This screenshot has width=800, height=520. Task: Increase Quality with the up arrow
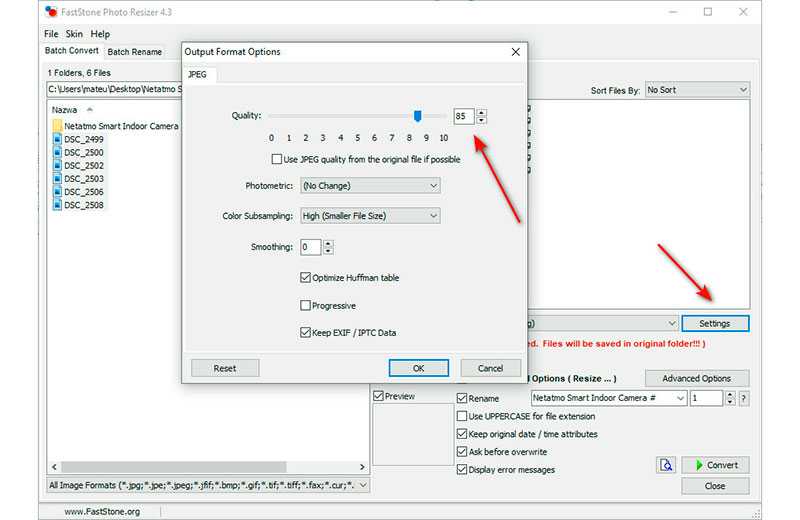[x=482, y=111]
